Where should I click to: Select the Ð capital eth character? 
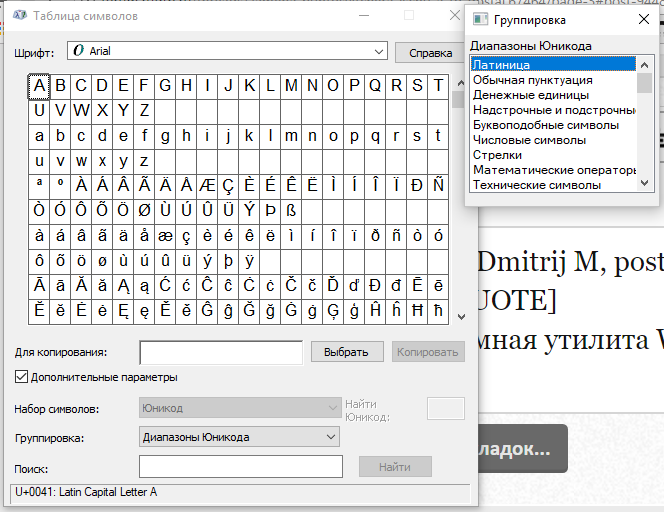[417, 186]
